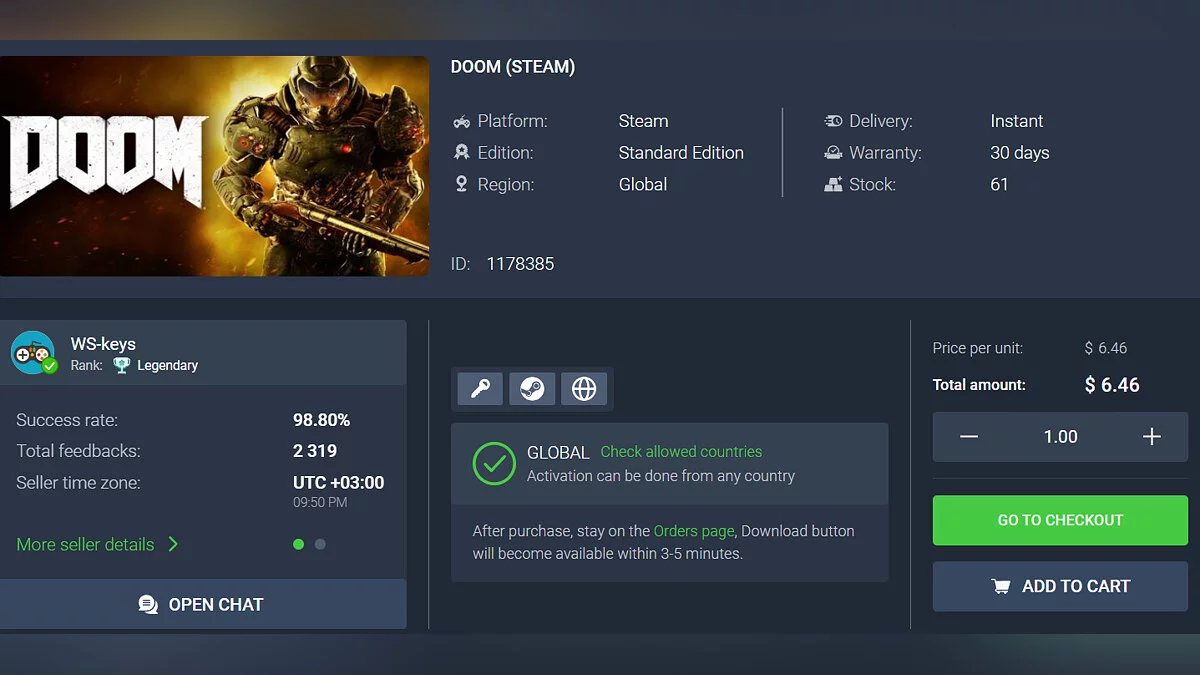Click the WS-keys seller avatar
Viewport: 1200px width, 675px height.
(33, 353)
